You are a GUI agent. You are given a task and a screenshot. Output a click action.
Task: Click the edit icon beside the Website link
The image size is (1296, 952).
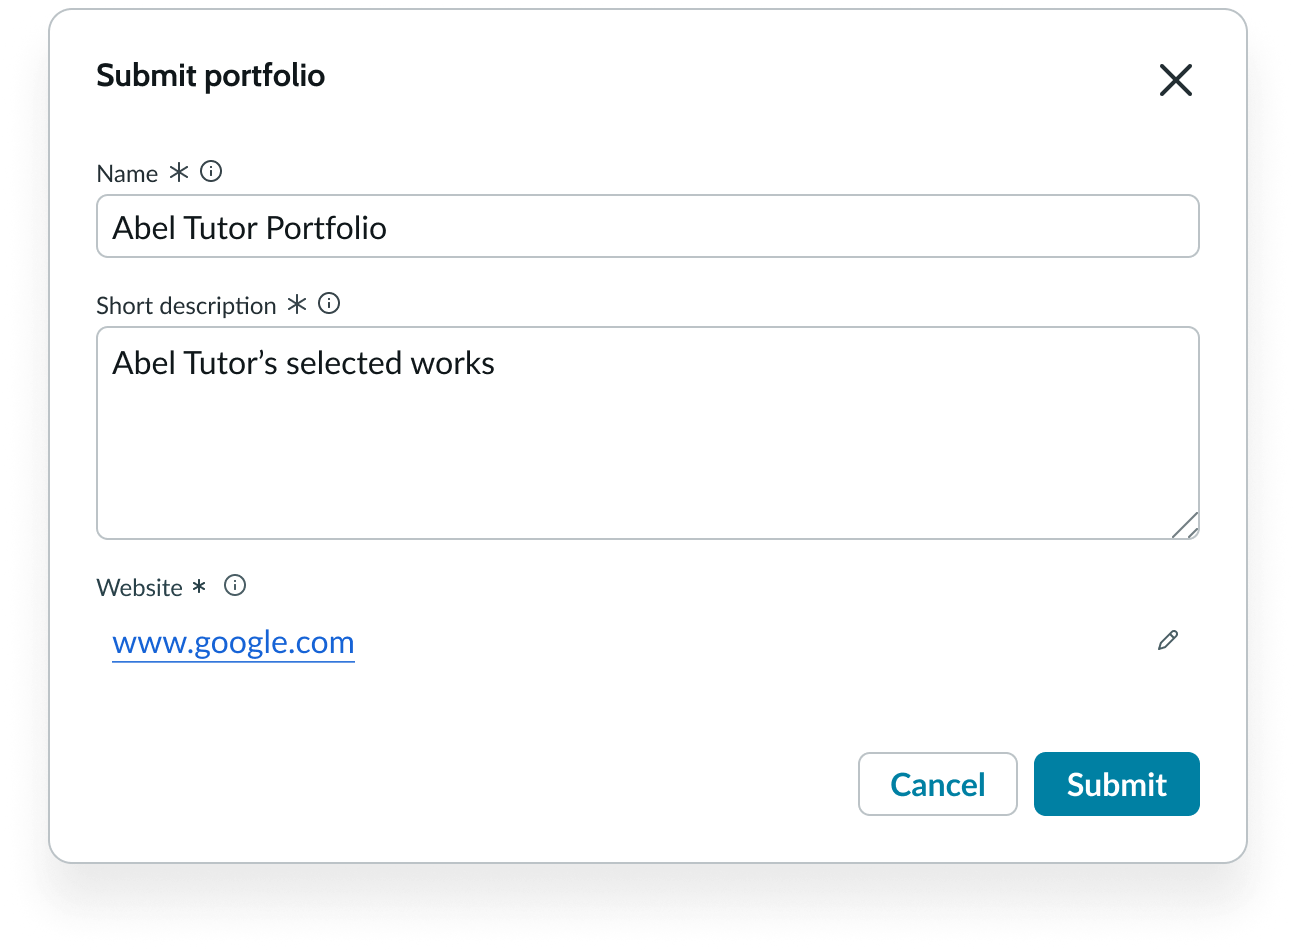point(1167,640)
